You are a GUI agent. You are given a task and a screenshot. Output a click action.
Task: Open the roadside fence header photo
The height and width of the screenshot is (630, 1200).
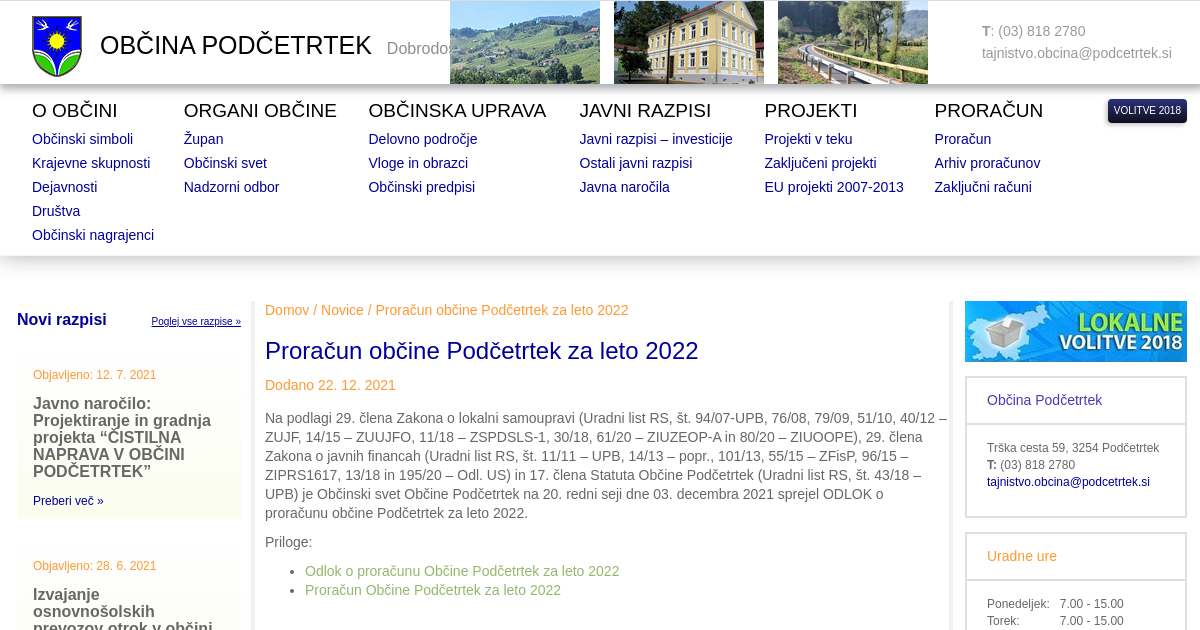tap(852, 43)
